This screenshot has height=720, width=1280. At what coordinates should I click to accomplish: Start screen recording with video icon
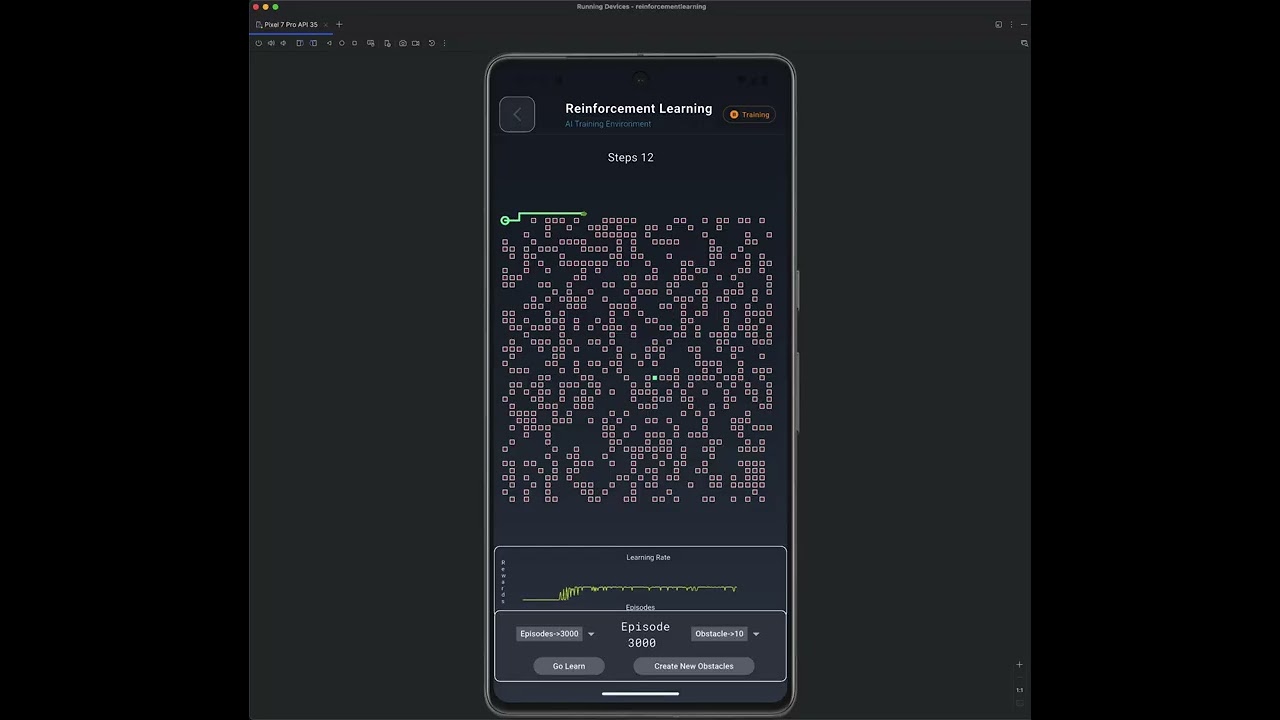(x=416, y=43)
